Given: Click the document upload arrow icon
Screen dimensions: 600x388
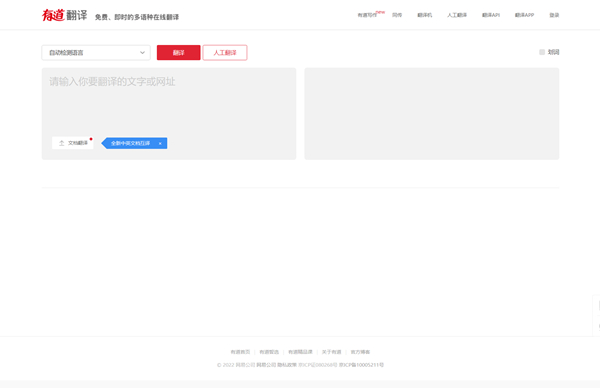Looking at the screenshot, I should pos(62,143).
